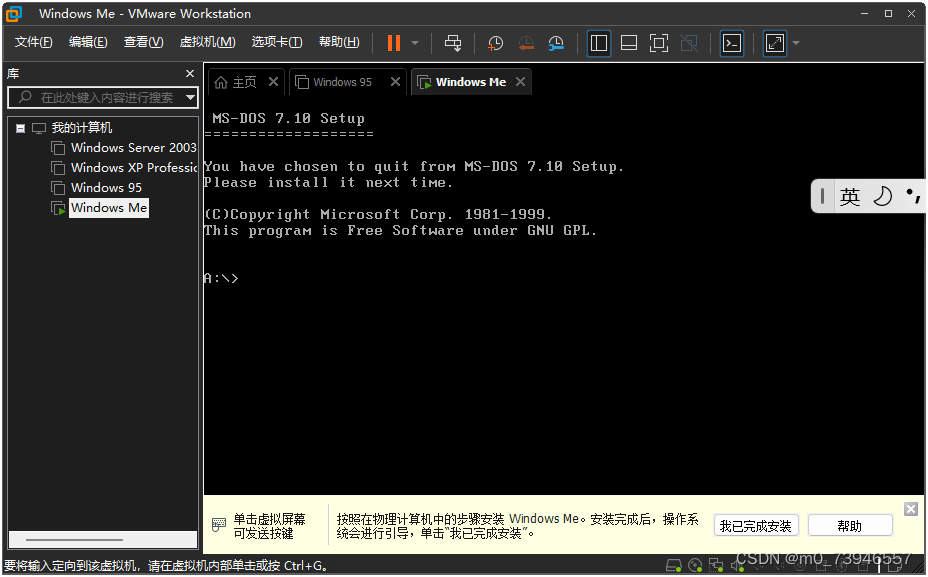
Task: Click the network adapter status icon
Action: pos(716,566)
